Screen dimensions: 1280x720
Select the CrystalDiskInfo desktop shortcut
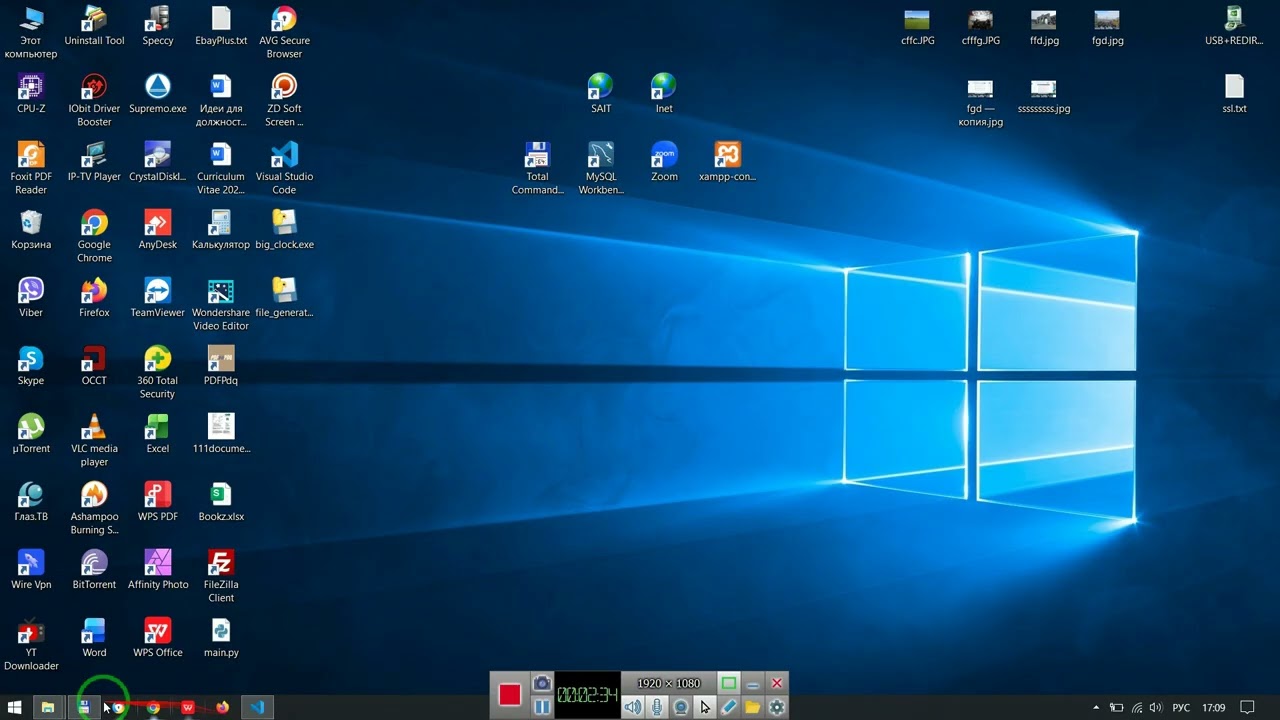pyautogui.click(x=158, y=162)
